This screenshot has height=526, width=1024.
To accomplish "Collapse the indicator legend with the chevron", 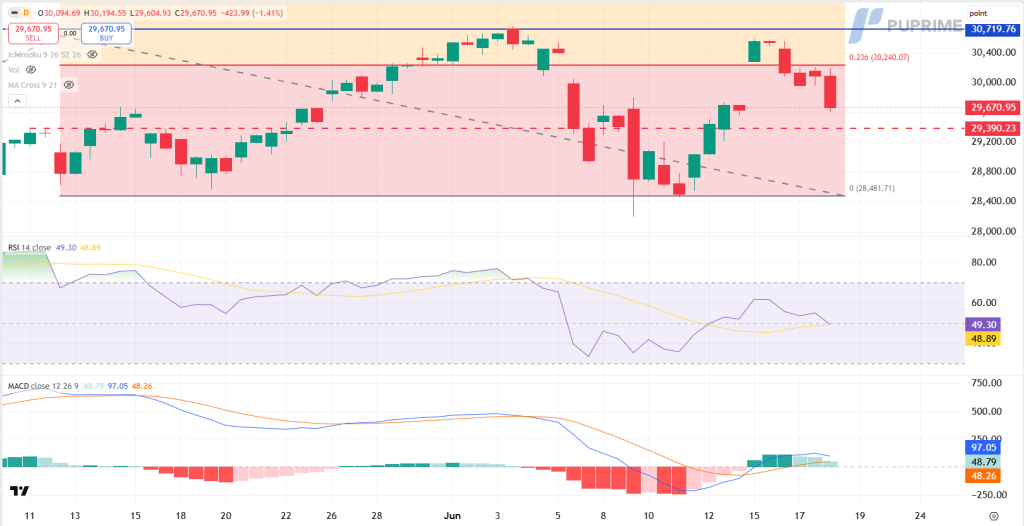I will (x=17, y=101).
